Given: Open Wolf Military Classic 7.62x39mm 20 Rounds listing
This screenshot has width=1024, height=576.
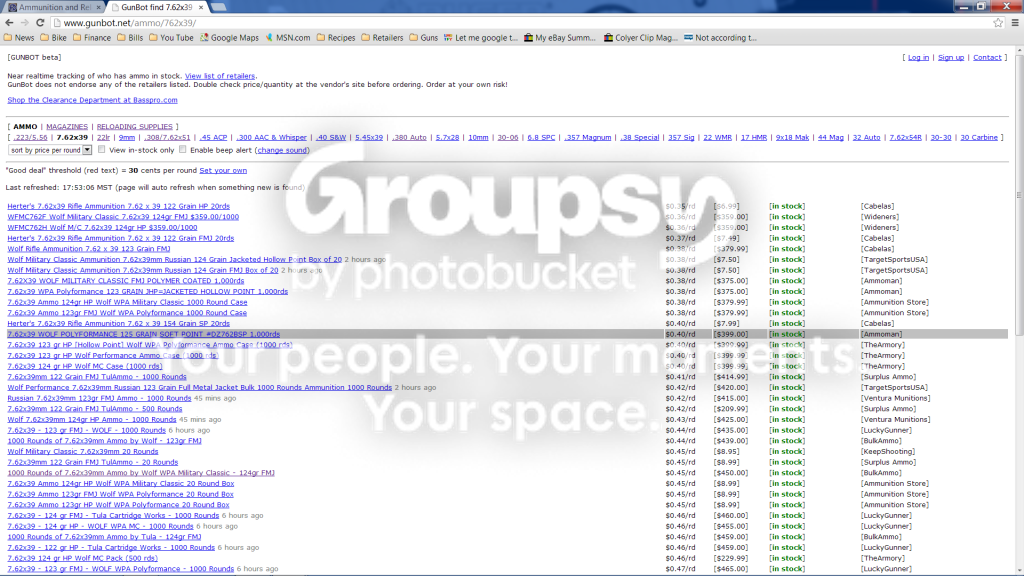Looking at the screenshot, I should (x=82, y=452).
